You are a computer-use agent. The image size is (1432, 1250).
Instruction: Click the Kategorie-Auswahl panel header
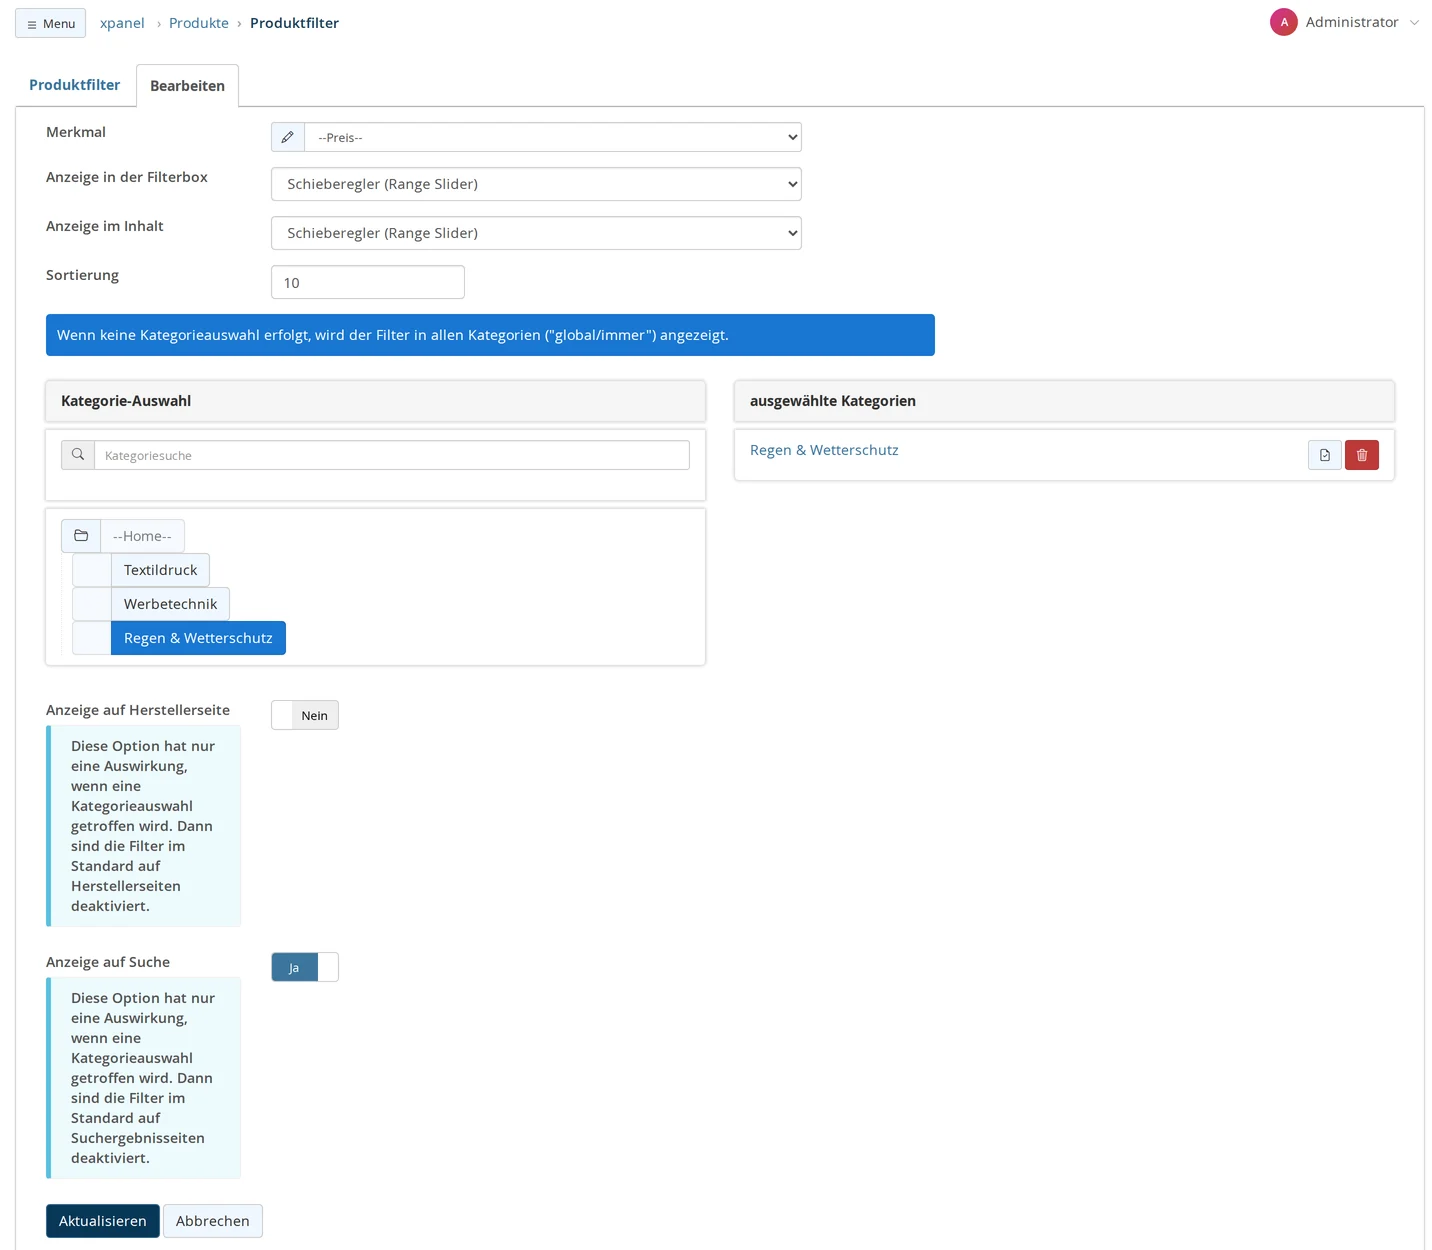click(376, 401)
